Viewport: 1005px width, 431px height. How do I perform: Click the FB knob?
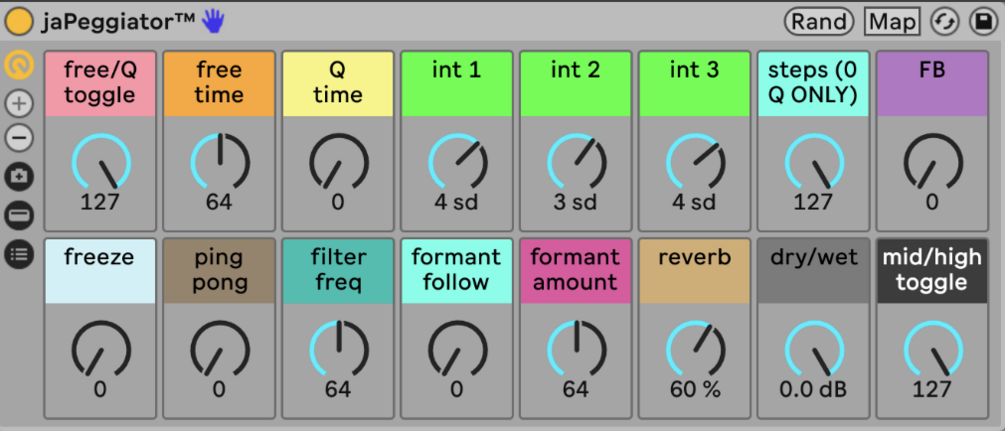pyautogui.click(x=933, y=163)
